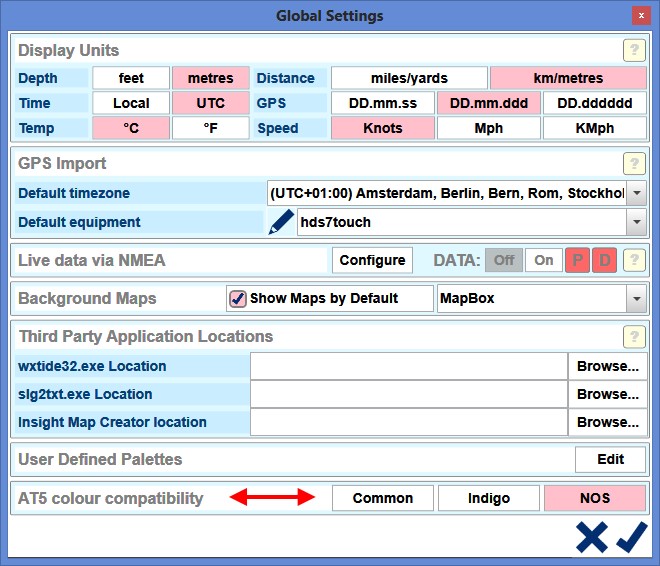The image size is (660, 566).
Task: Browse for the wxtide32.exe location
Action: tap(607, 366)
